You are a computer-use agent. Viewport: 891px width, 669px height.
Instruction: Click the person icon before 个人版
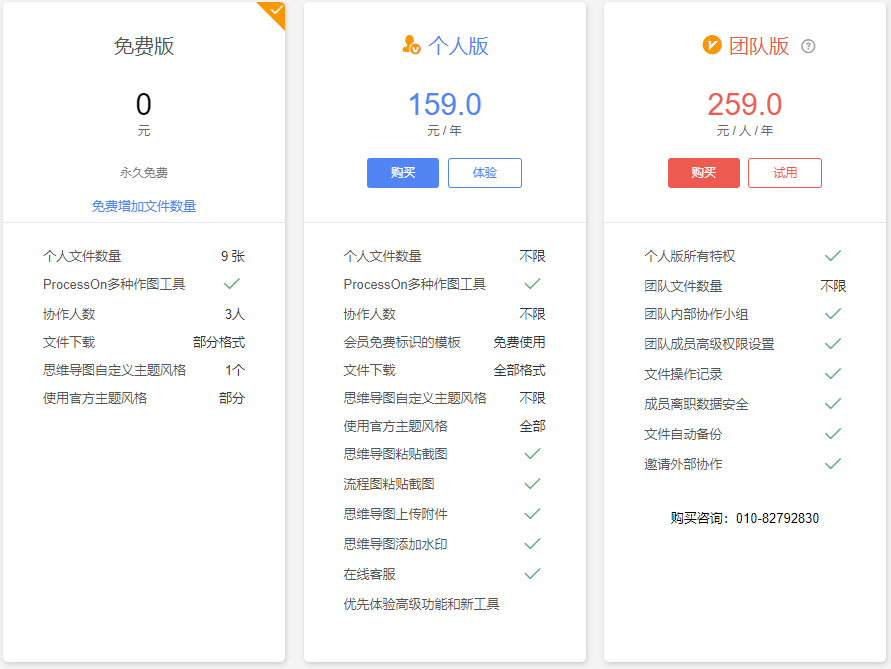(x=411, y=45)
